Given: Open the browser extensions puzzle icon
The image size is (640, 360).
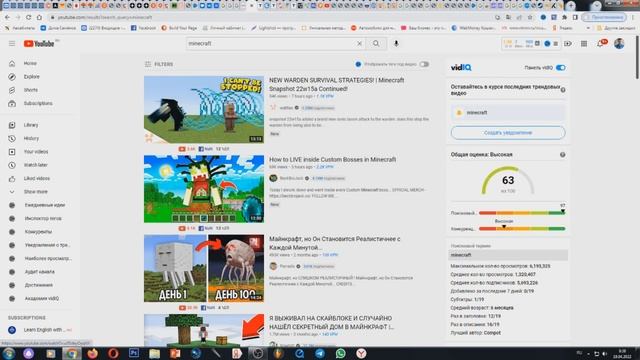Looking at the screenshot, I should point(564,18).
